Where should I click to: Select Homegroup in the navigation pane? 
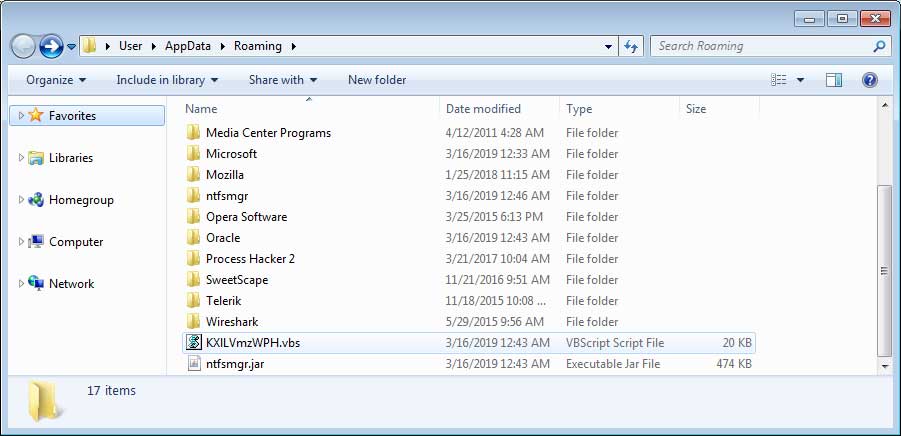(81, 200)
